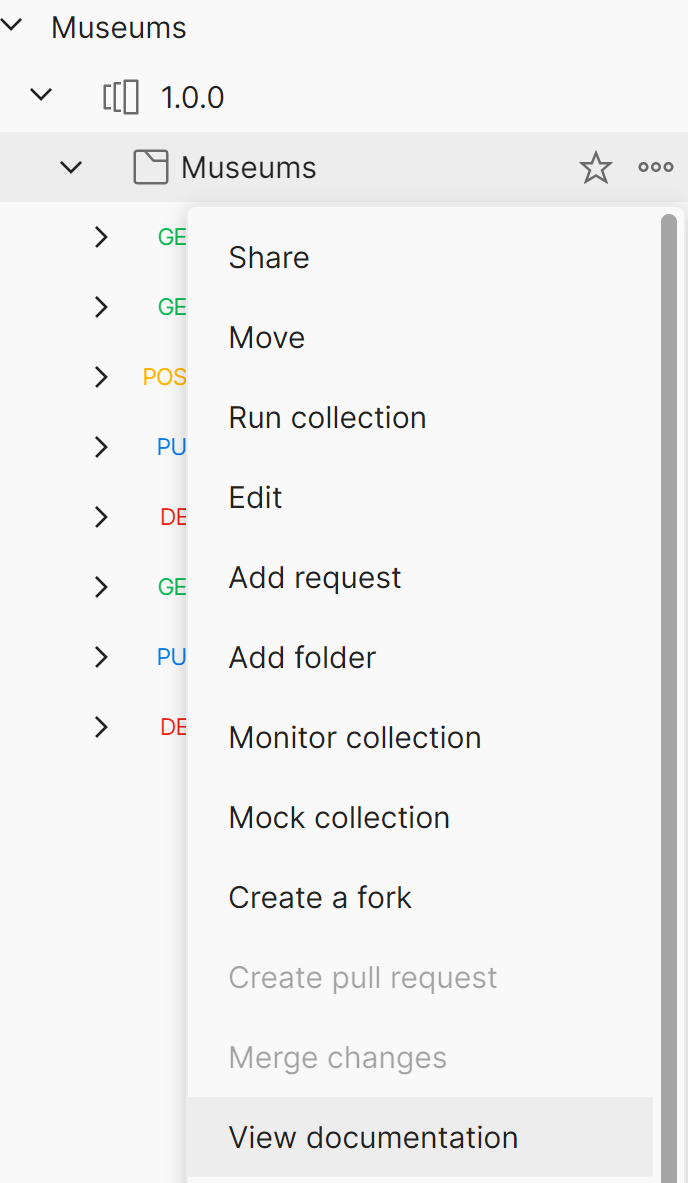Choose Mock collection menu entry
This screenshot has height=1183, width=688.
click(x=339, y=818)
